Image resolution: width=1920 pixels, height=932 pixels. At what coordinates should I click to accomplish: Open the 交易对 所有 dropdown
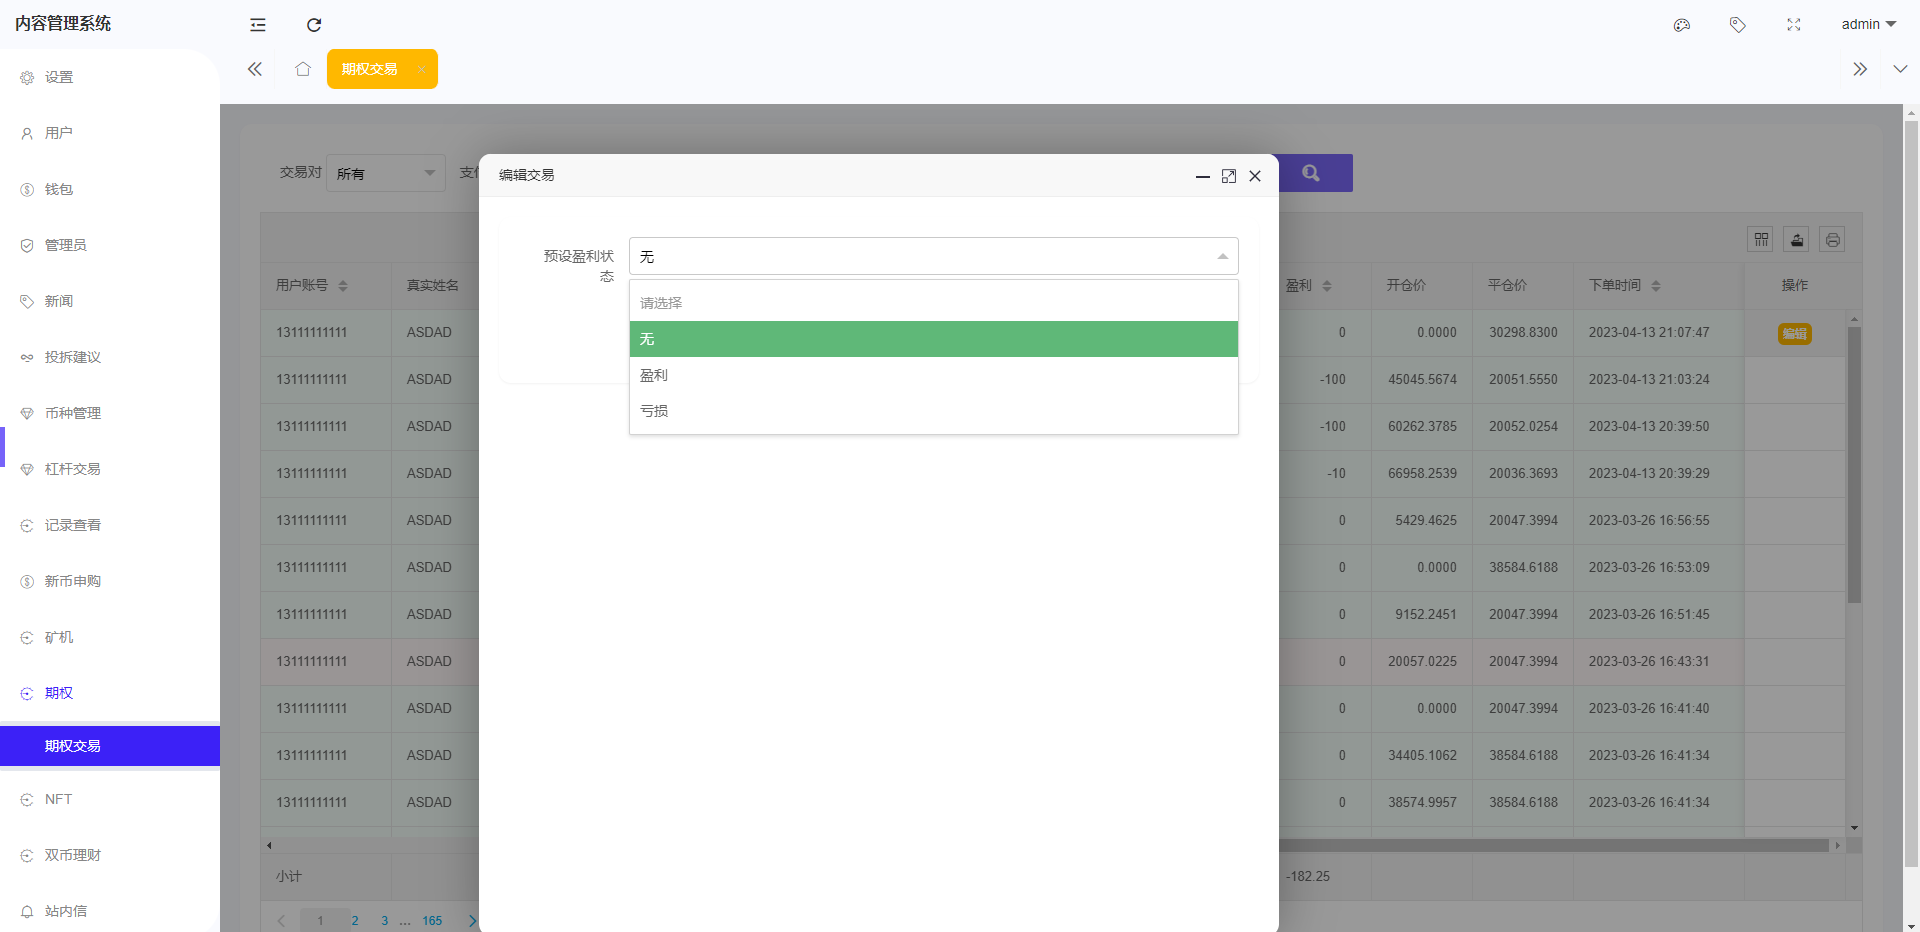[386, 174]
